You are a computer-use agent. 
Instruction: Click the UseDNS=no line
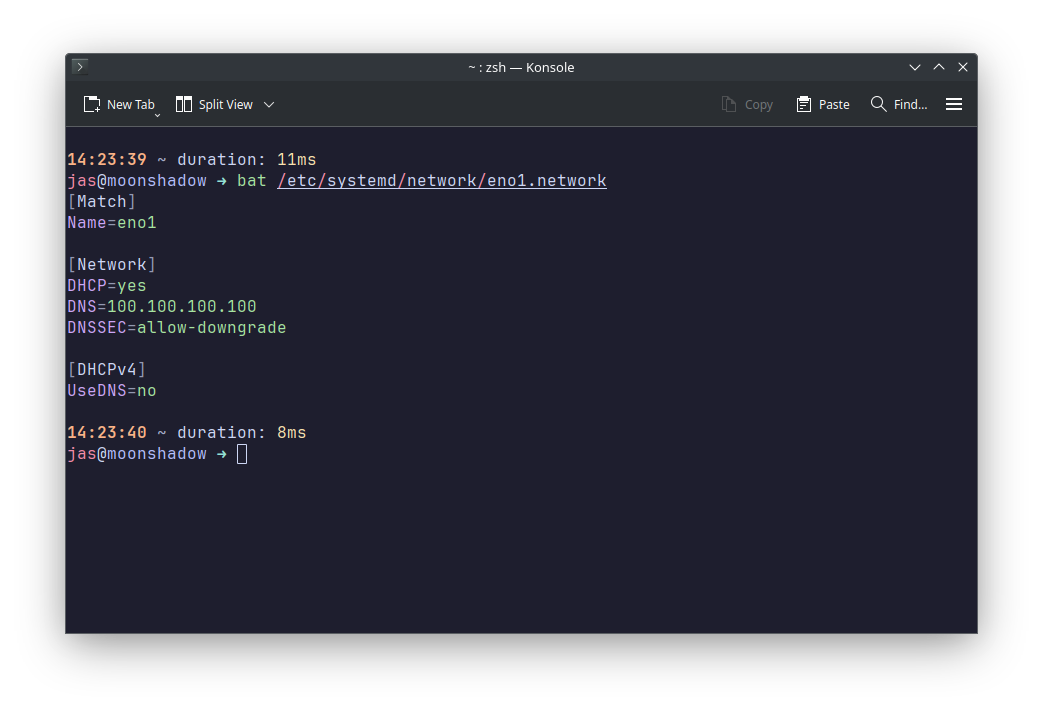112,391
